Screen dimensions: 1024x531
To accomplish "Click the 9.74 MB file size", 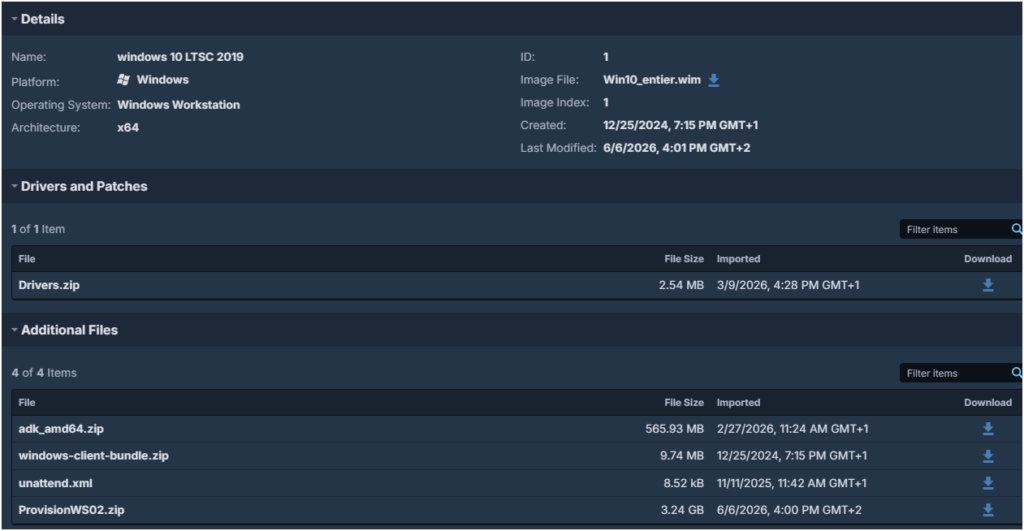I will click(682, 455).
